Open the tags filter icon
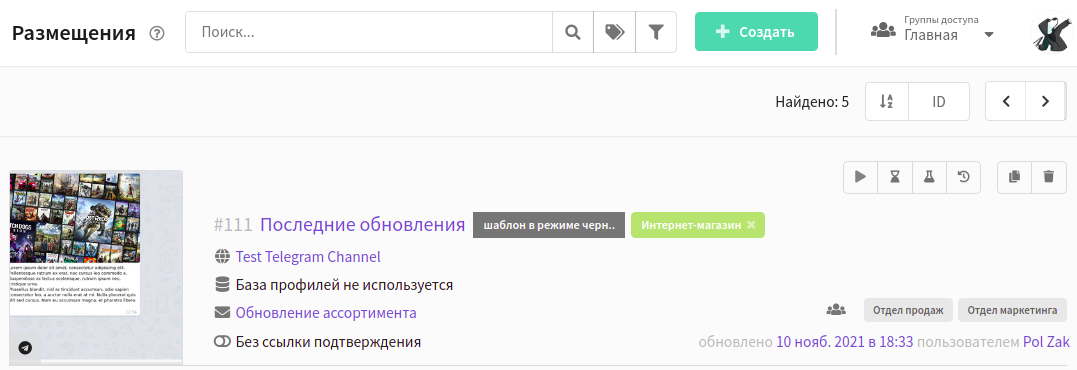This screenshot has height=370, width=1077. click(614, 32)
